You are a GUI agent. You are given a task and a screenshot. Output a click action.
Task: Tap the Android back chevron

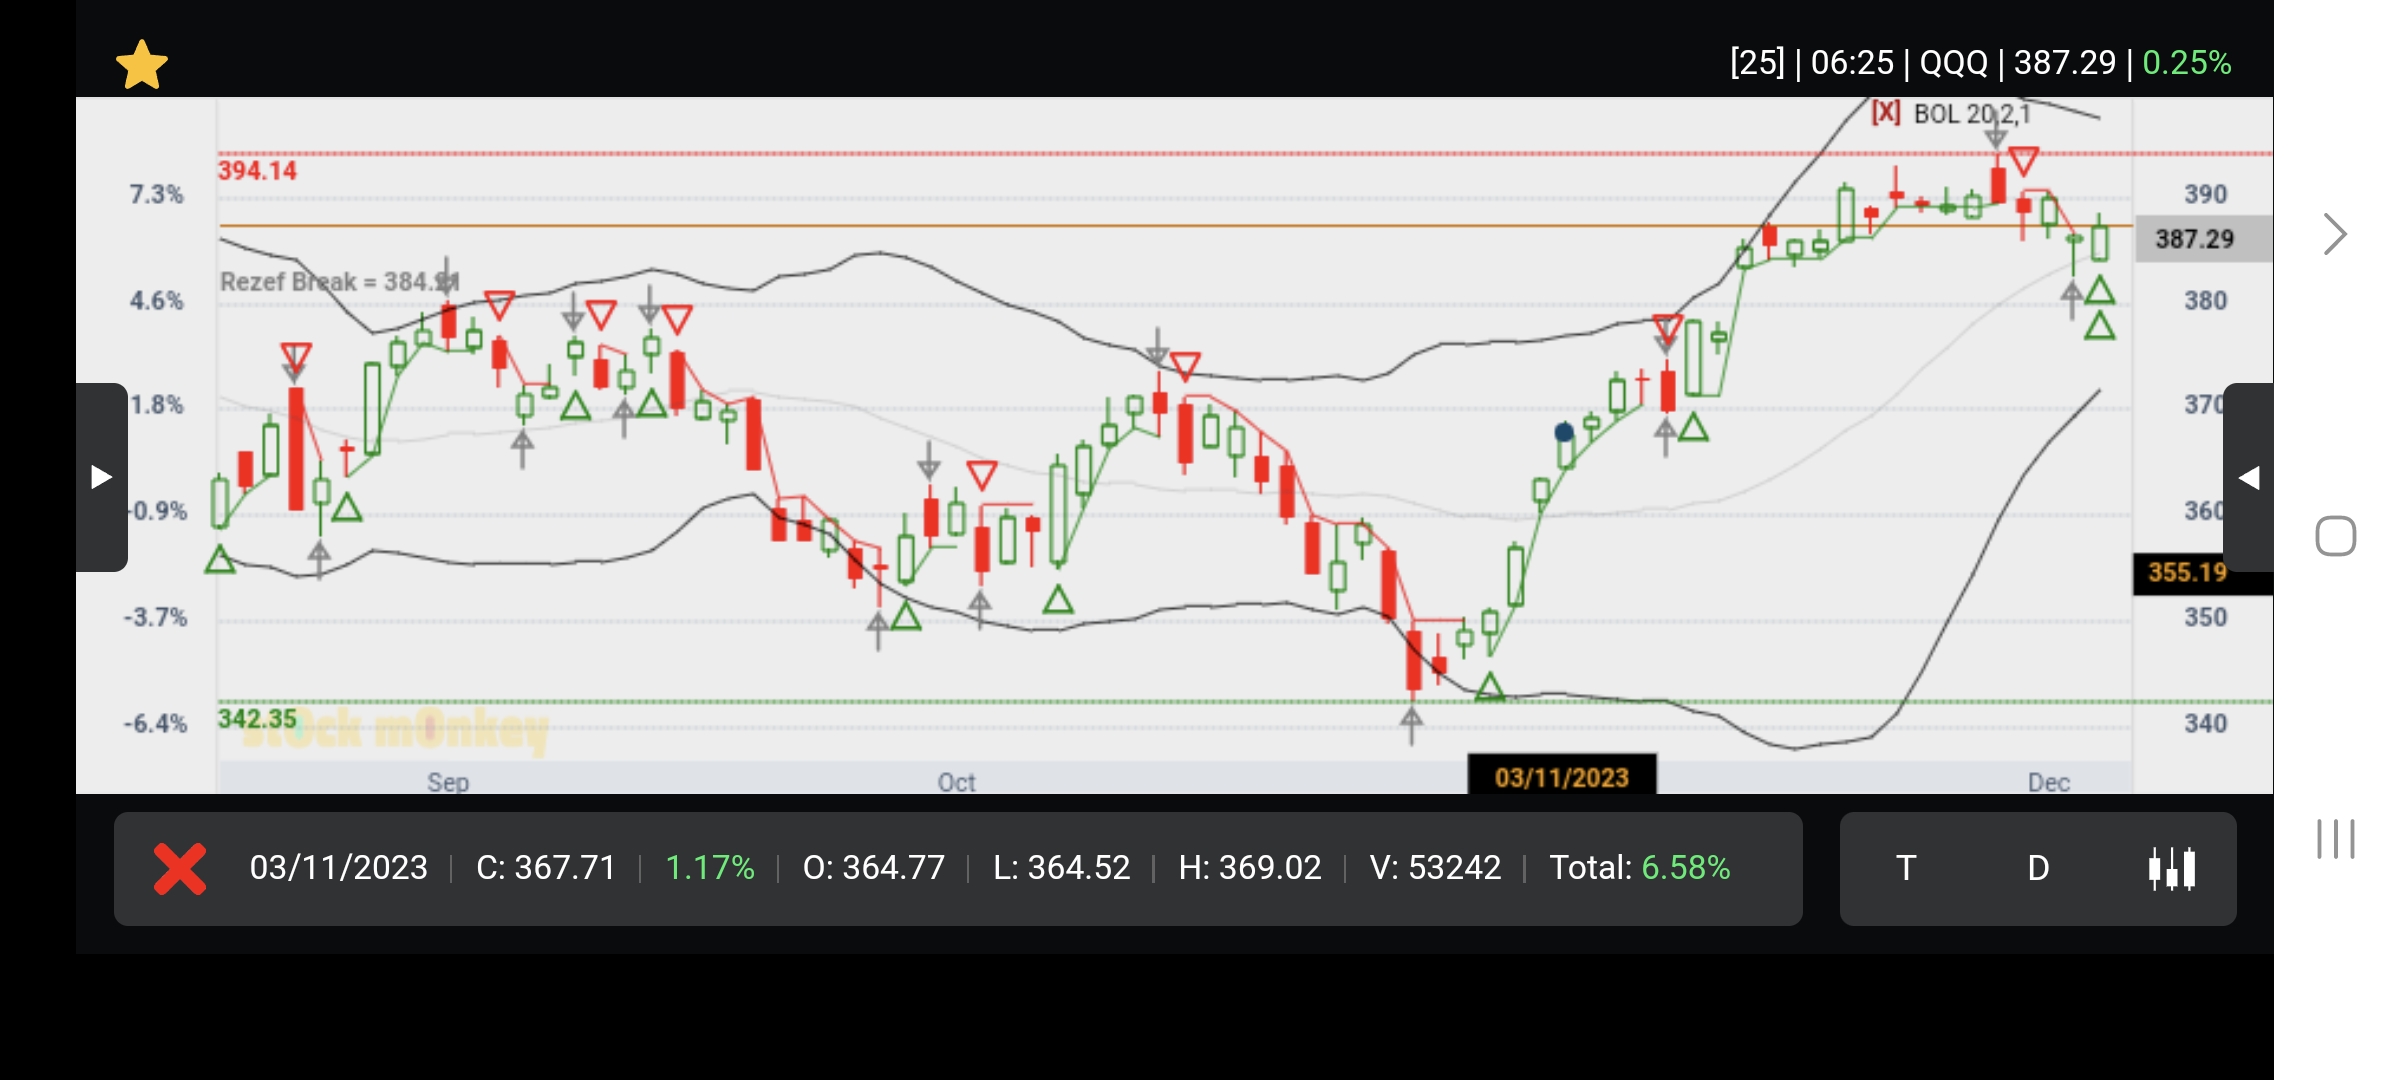(x=2334, y=235)
